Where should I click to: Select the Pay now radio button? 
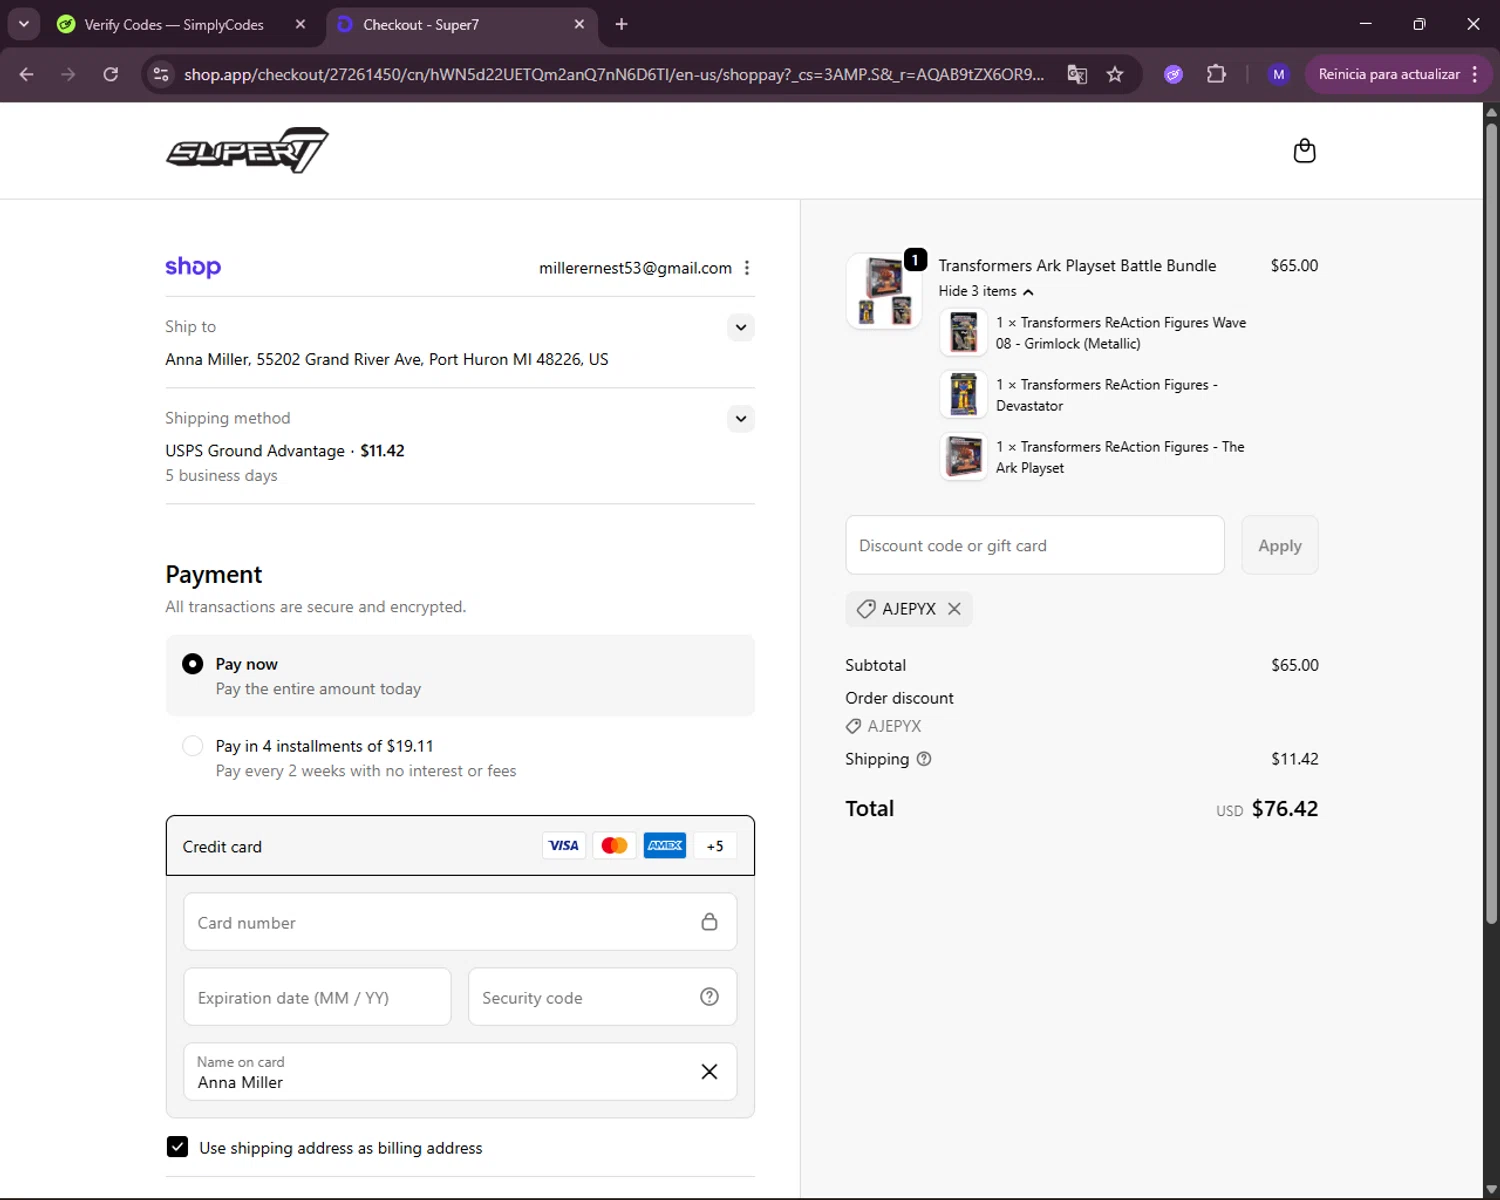(193, 664)
